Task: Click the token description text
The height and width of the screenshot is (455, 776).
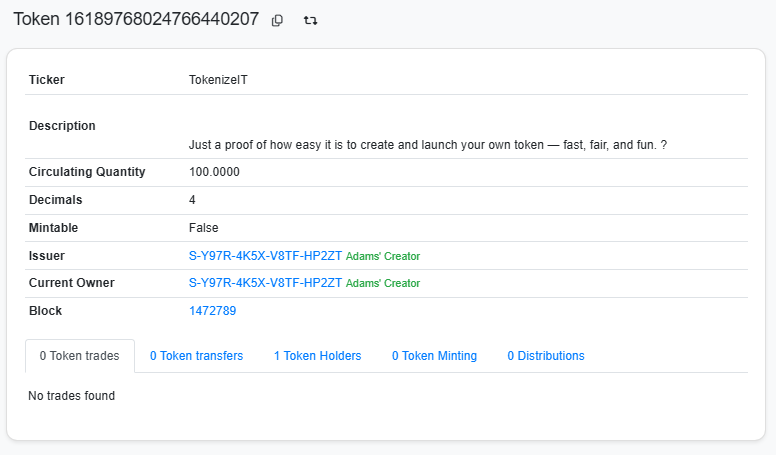Action: (428, 145)
